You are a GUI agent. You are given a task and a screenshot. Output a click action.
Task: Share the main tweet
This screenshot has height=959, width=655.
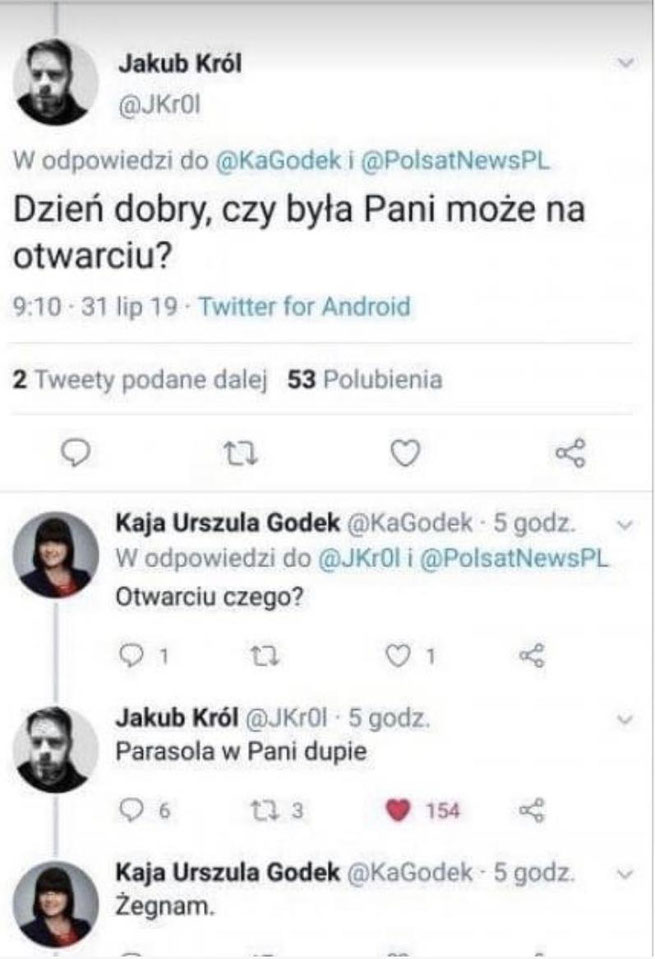click(570, 455)
